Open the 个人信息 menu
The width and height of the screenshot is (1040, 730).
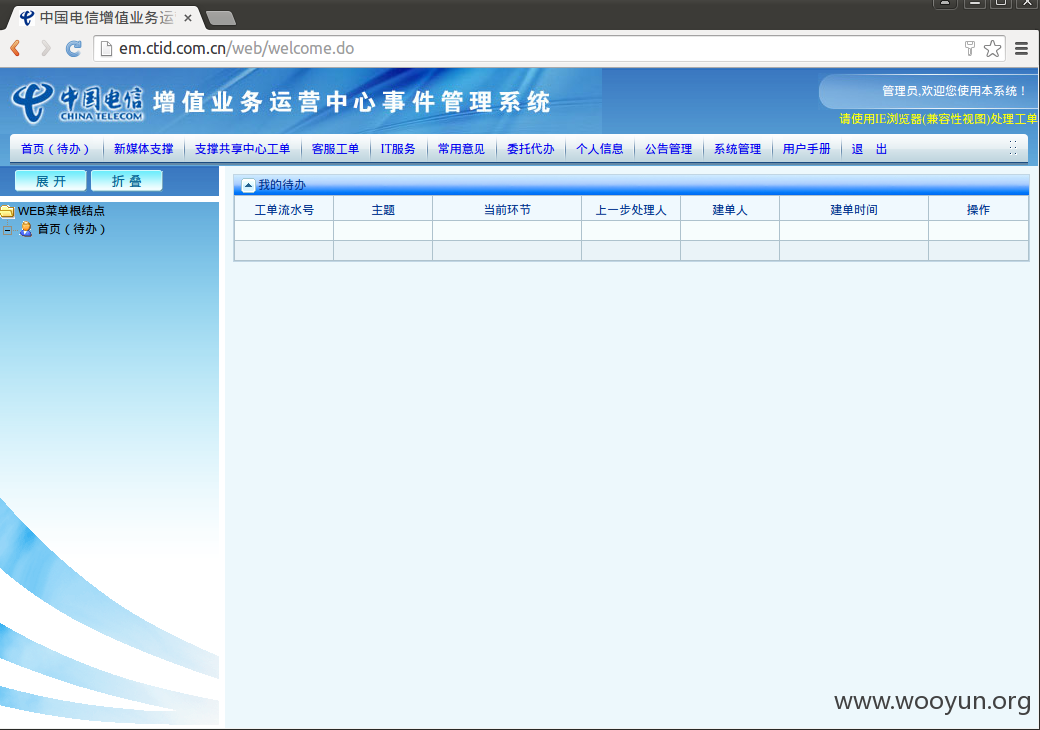[x=600, y=149]
